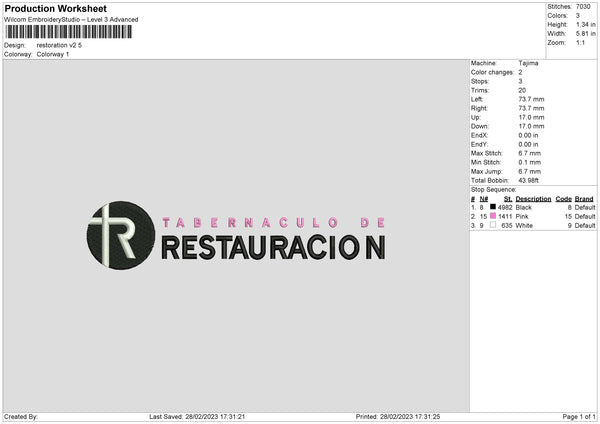Click the black RESTAURACION lettering
Screen dimensions: 600x424
point(274,248)
